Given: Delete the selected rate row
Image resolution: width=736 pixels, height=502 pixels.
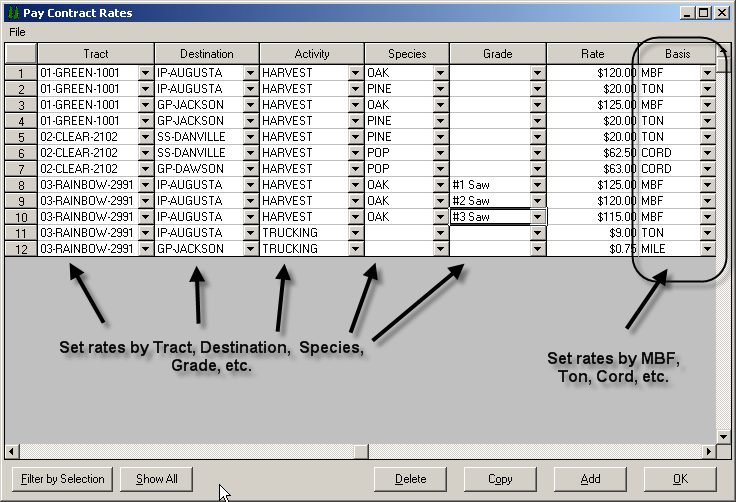Looking at the screenshot, I should [x=410, y=479].
